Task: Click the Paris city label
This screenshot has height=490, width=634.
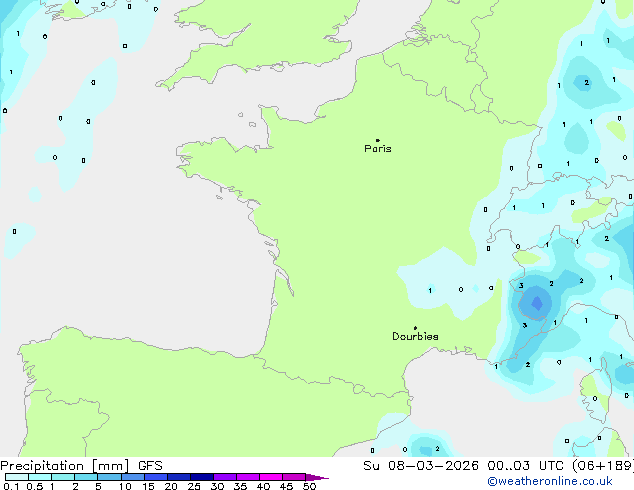Action: click(378, 149)
